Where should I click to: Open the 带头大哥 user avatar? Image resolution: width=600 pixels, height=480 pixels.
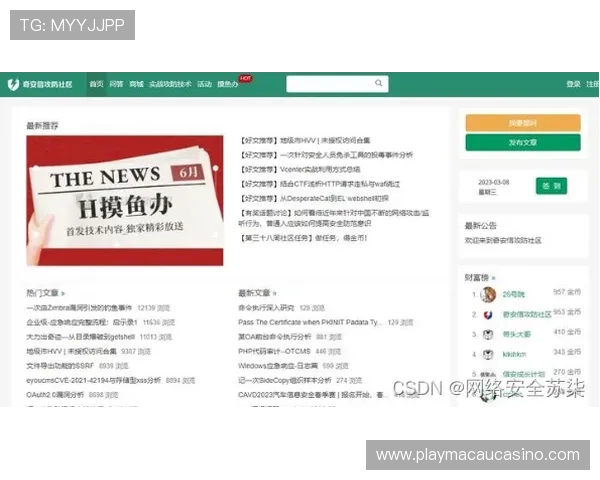pos(488,334)
